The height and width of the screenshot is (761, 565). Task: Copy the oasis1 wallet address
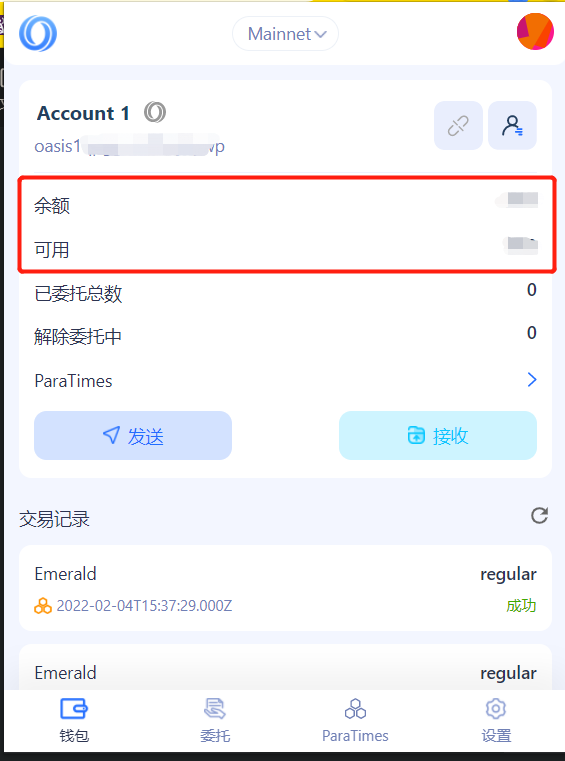coord(130,146)
